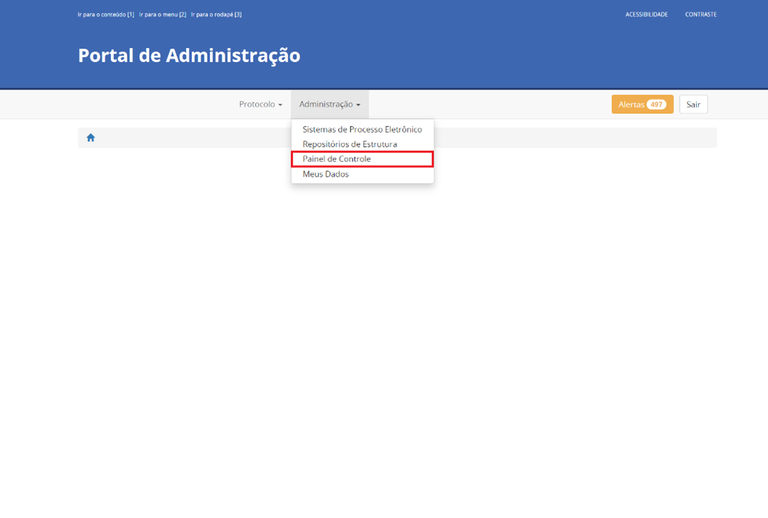Click the Sair logout button

tap(693, 105)
